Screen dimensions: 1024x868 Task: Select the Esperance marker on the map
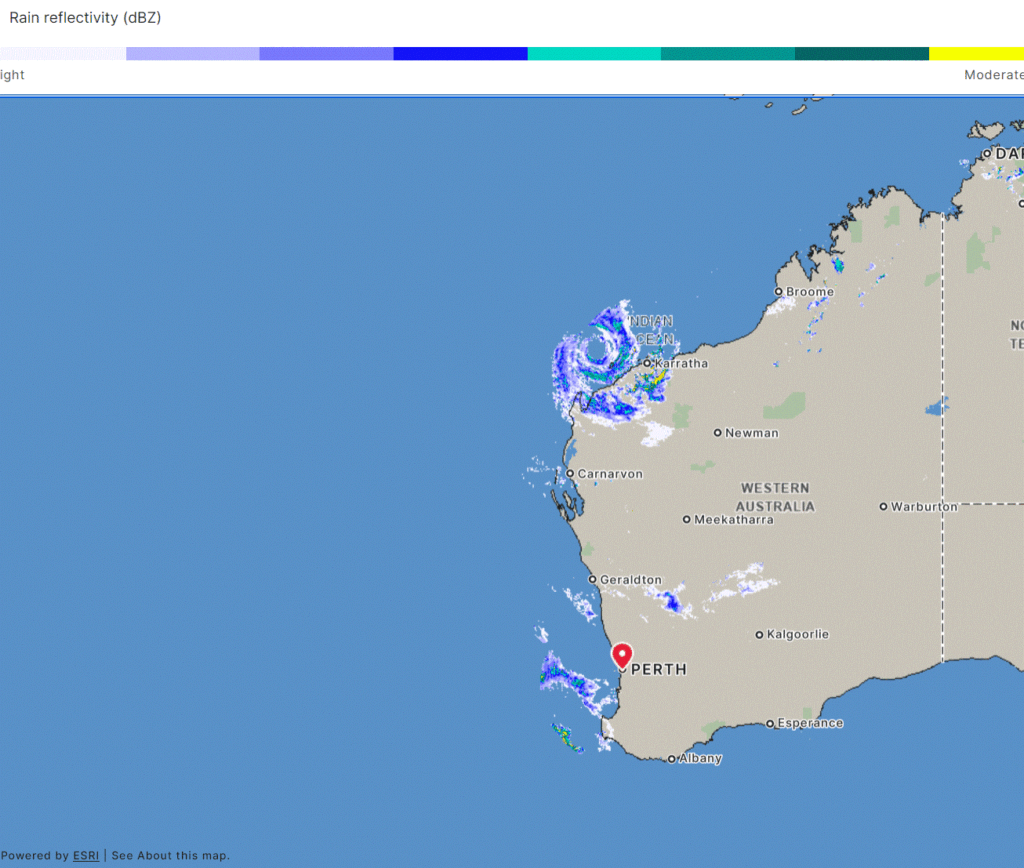770,723
